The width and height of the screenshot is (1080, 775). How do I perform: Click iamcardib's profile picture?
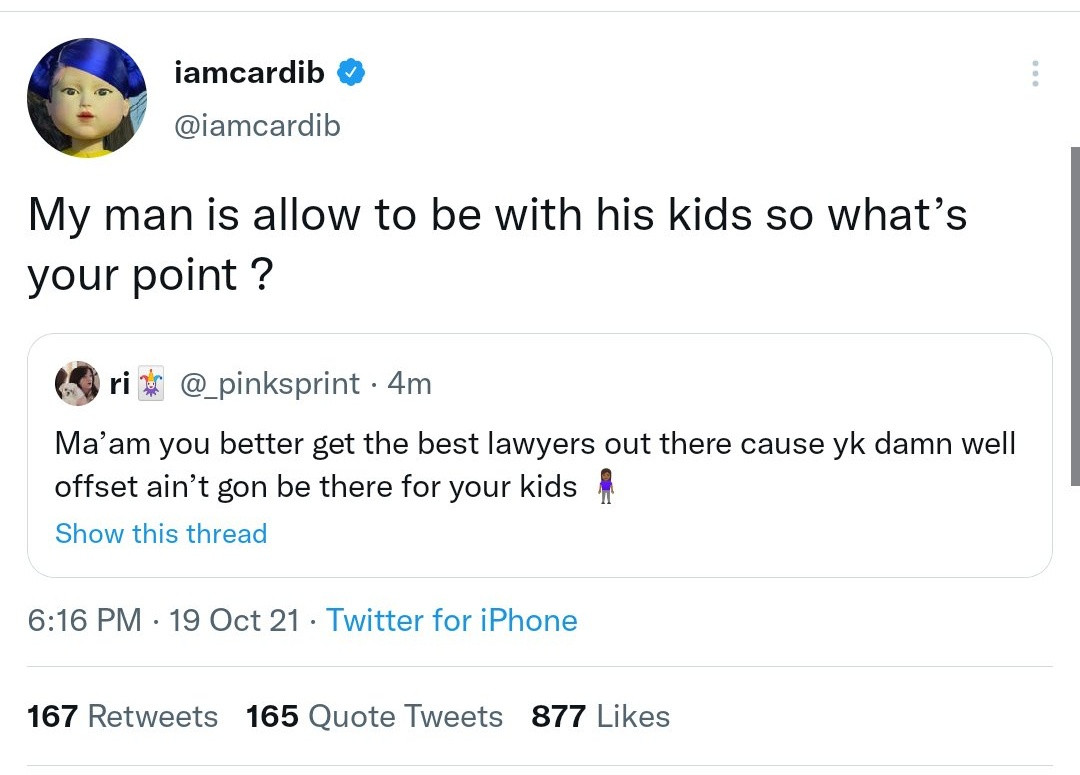[87, 97]
